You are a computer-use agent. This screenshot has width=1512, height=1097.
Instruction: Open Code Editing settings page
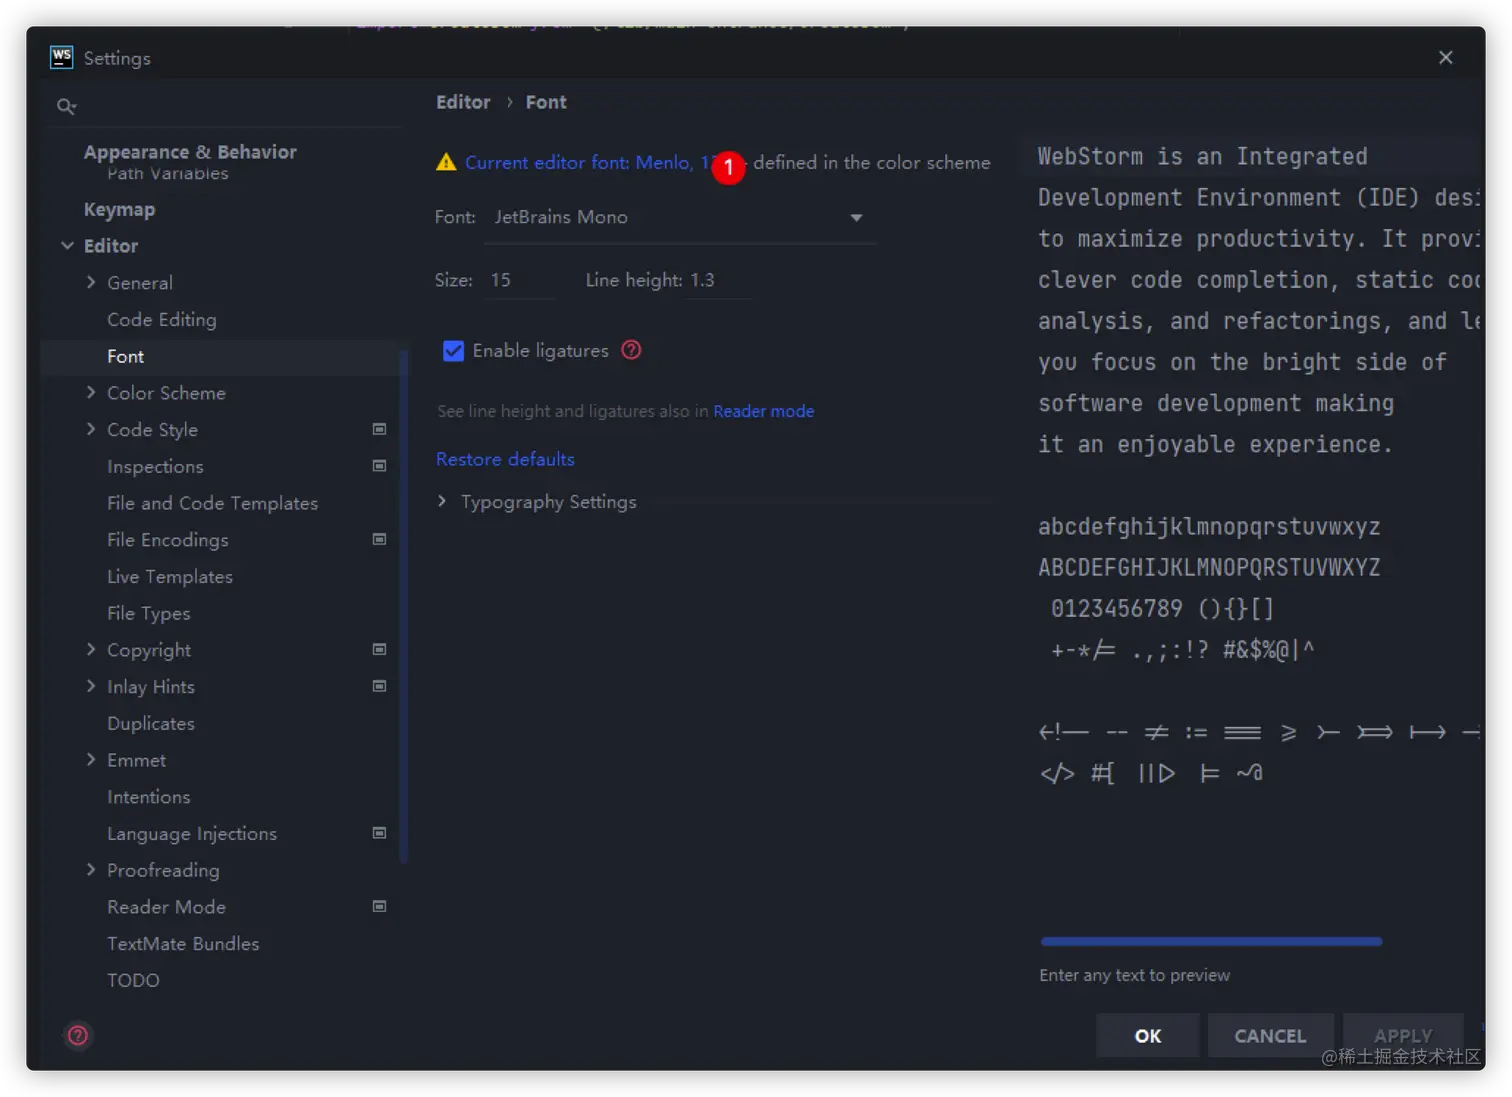click(162, 320)
